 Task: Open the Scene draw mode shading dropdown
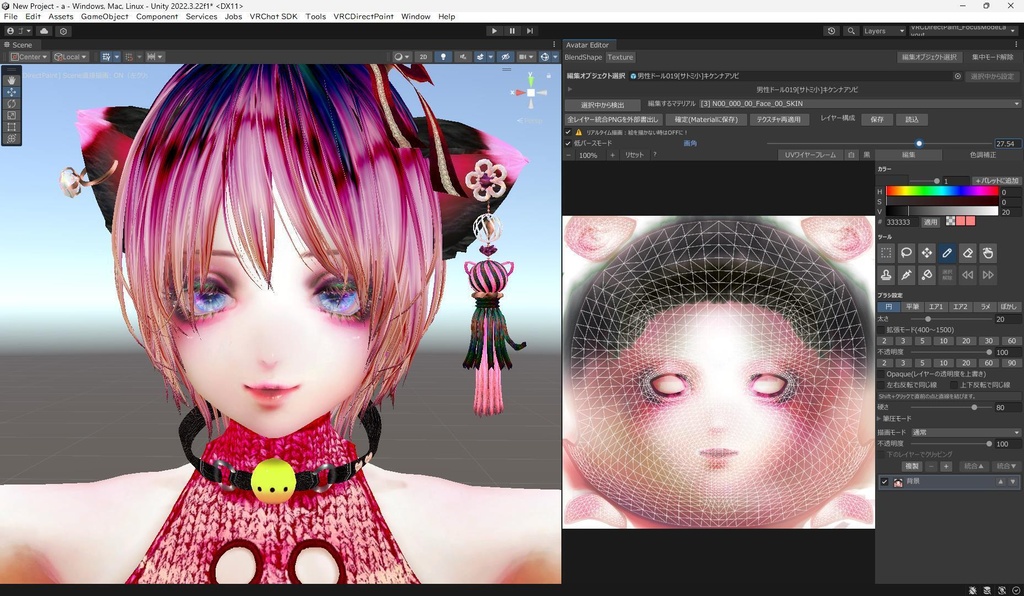(402, 57)
